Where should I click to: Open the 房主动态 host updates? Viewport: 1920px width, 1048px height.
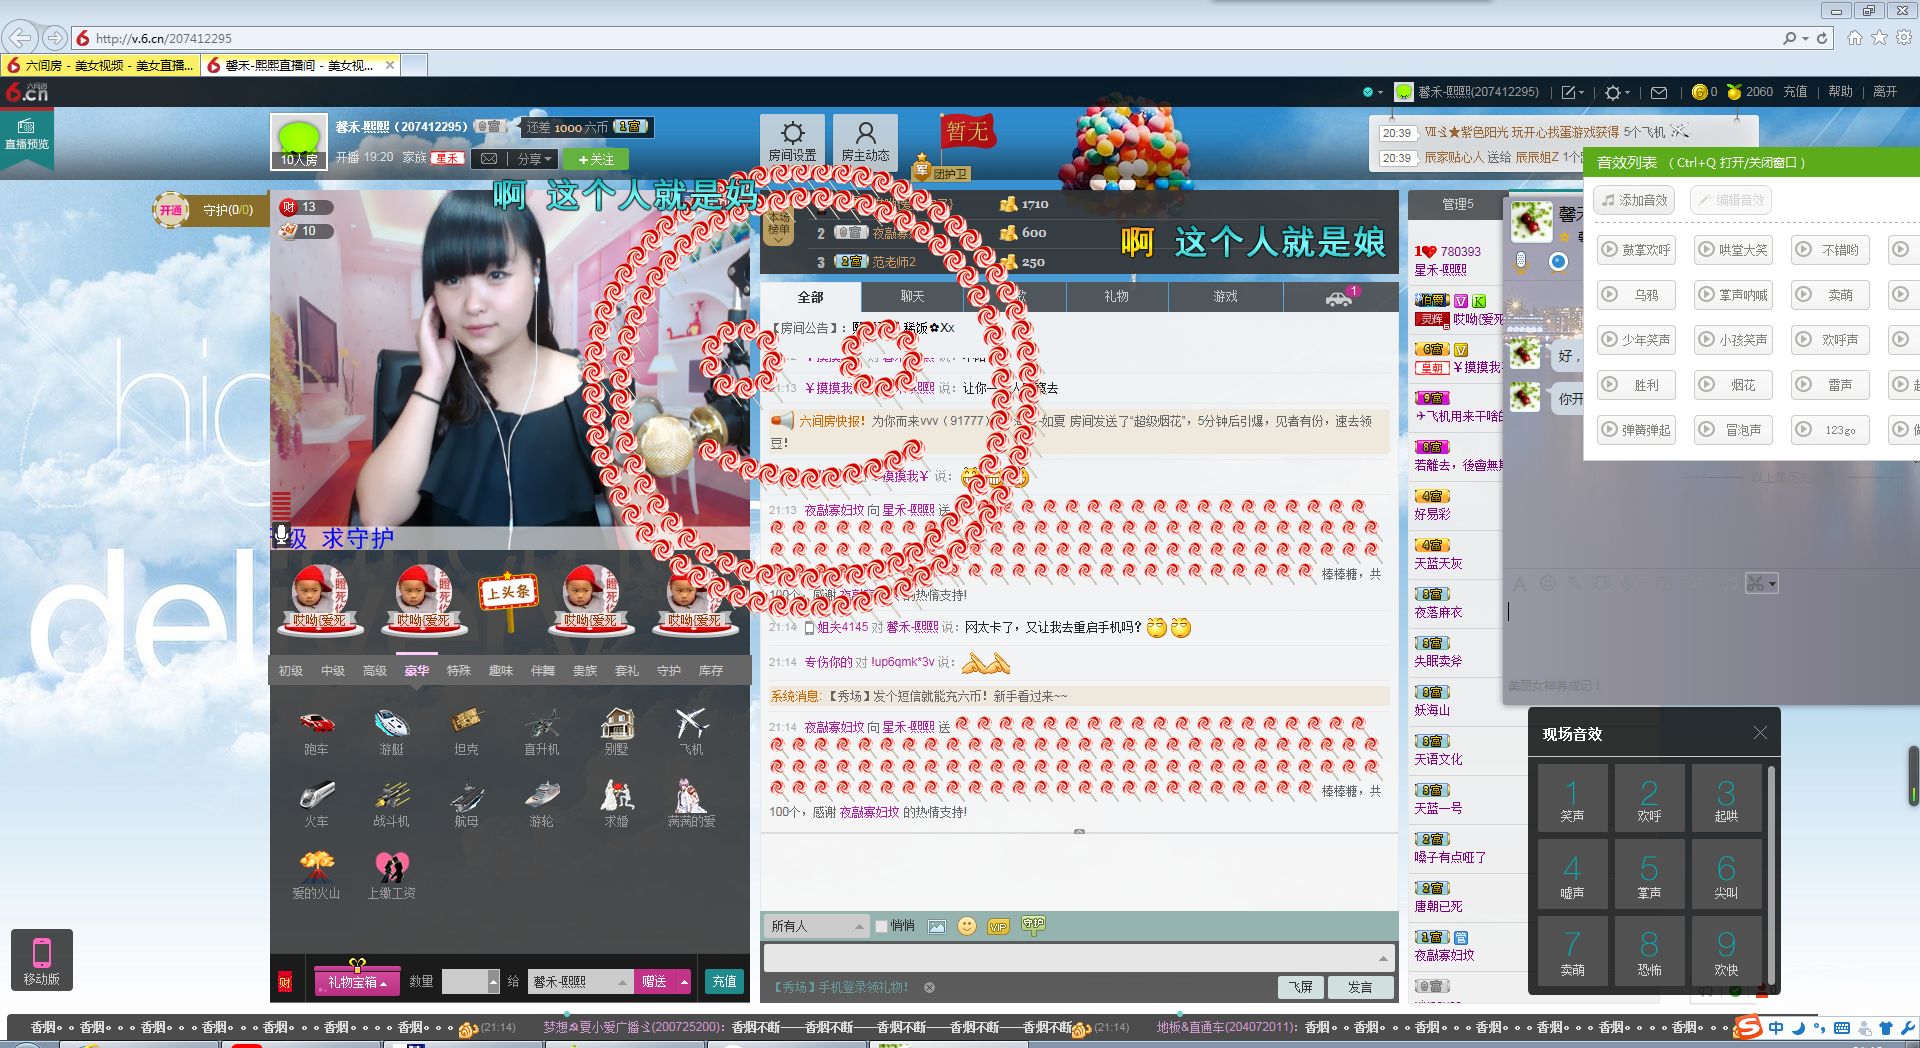tap(865, 140)
